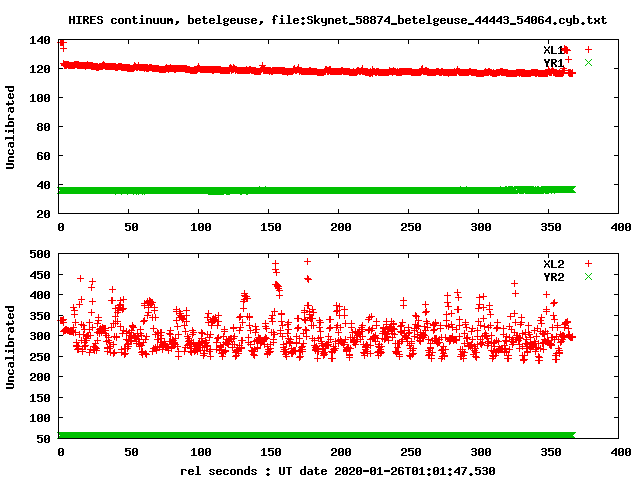This screenshot has width=640, height=480.
Task: Click the 140 tick label on top y-axis
Action: (x=40, y=40)
